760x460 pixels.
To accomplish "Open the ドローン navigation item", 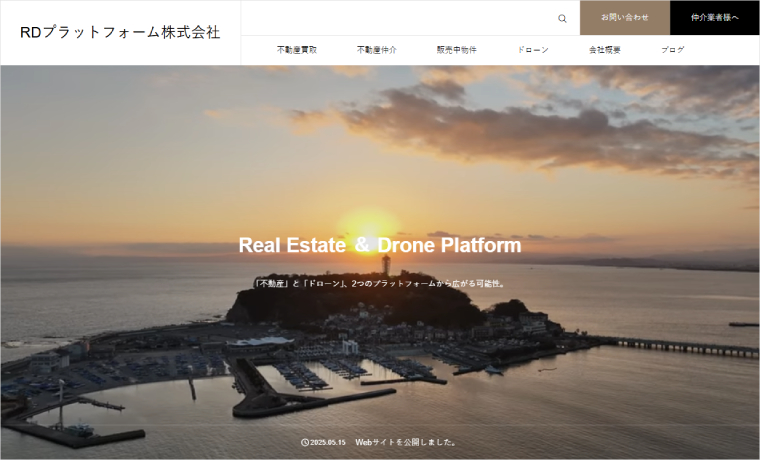I will pyautogui.click(x=533, y=50).
